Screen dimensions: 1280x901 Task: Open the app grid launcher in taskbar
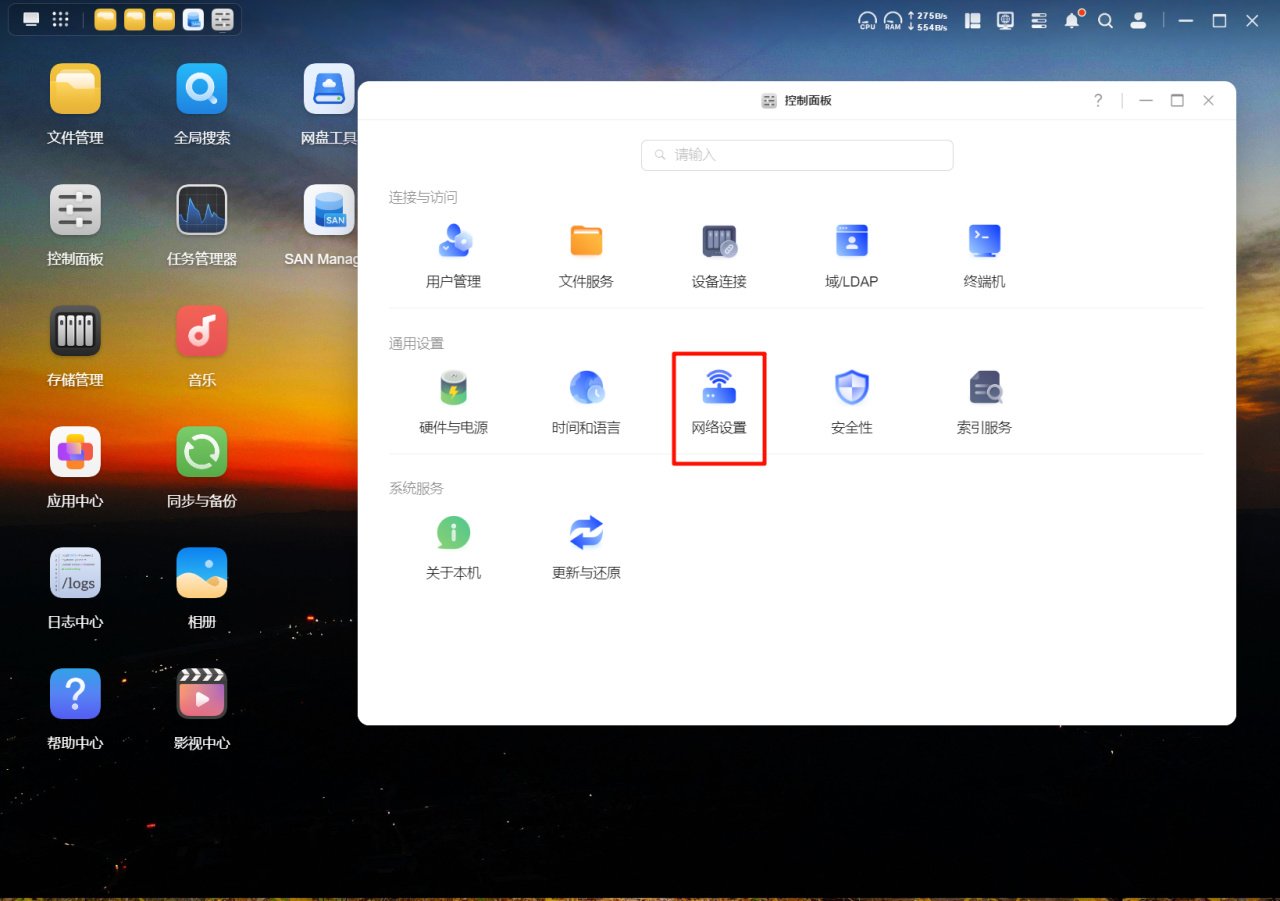click(x=61, y=19)
